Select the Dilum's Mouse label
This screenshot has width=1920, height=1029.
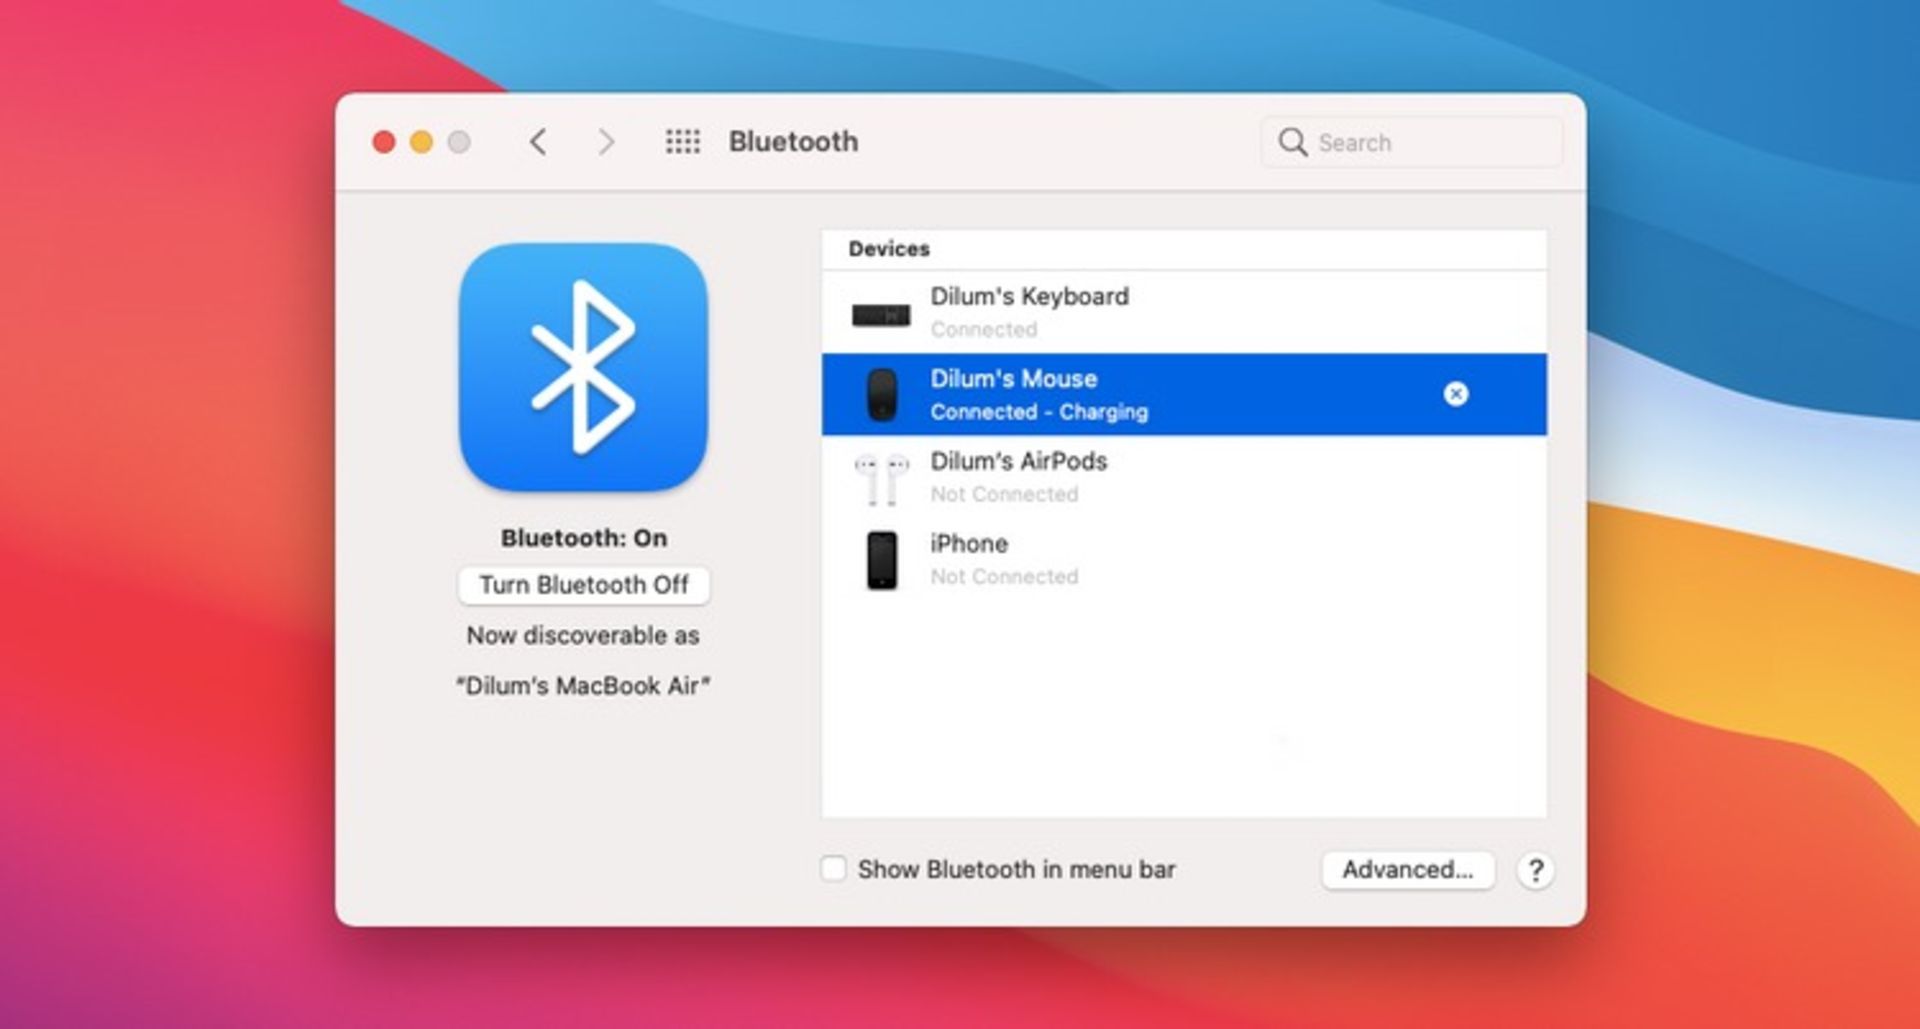pyautogui.click(x=1013, y=379)
